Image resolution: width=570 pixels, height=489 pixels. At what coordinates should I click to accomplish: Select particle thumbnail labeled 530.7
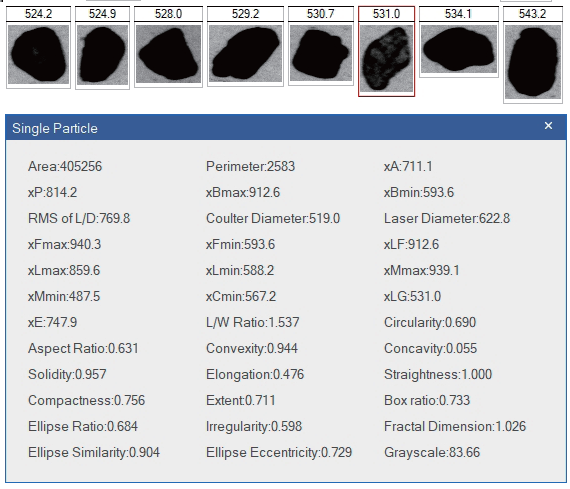tap(321, 46)
